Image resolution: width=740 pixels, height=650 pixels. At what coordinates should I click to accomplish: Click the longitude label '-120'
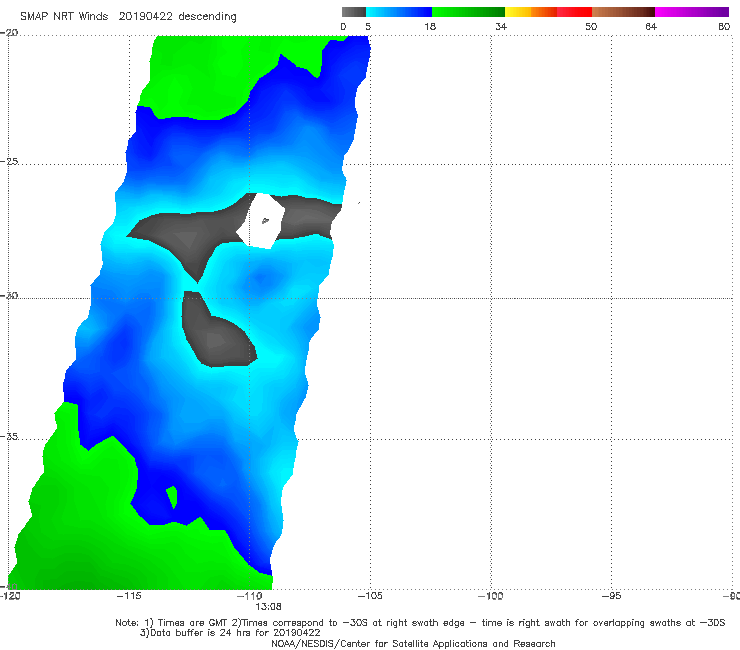[10, 596]
